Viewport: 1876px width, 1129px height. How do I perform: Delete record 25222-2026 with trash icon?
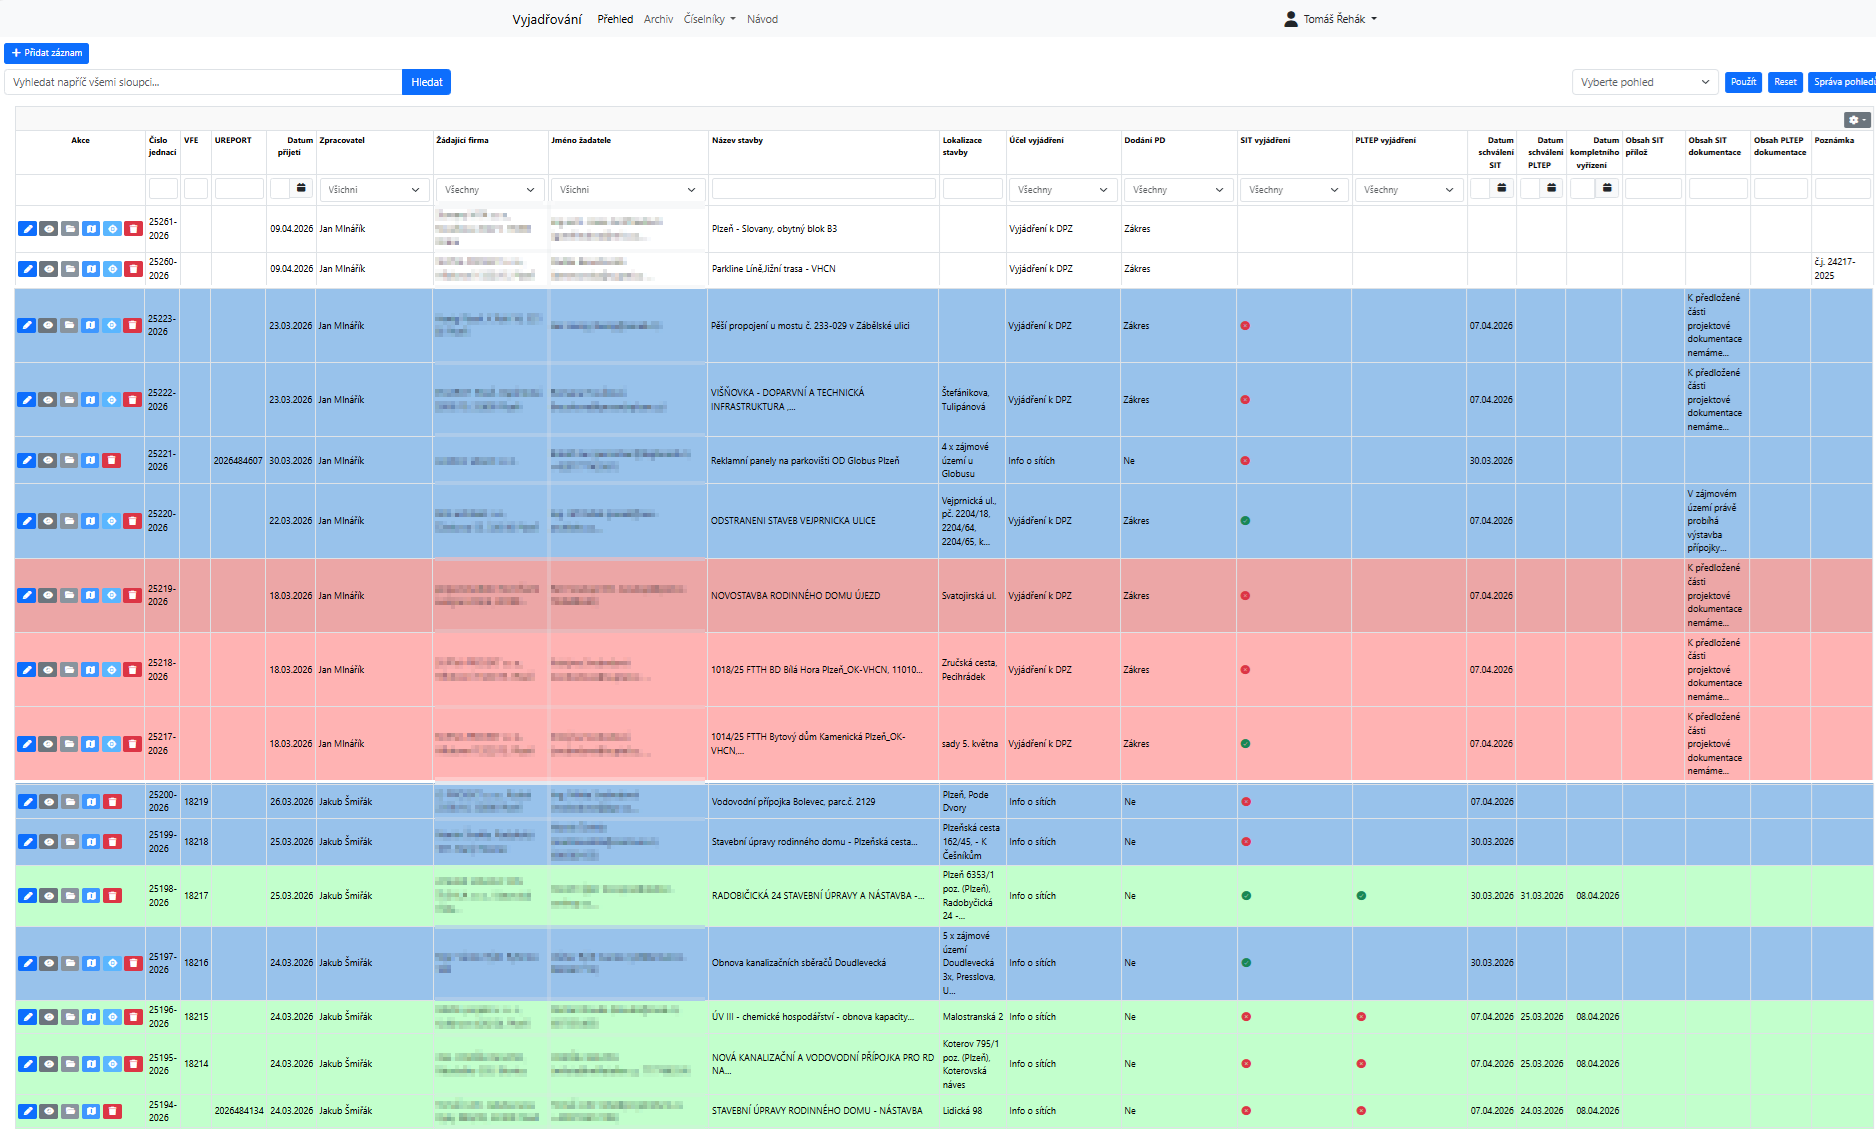(132, 400)
